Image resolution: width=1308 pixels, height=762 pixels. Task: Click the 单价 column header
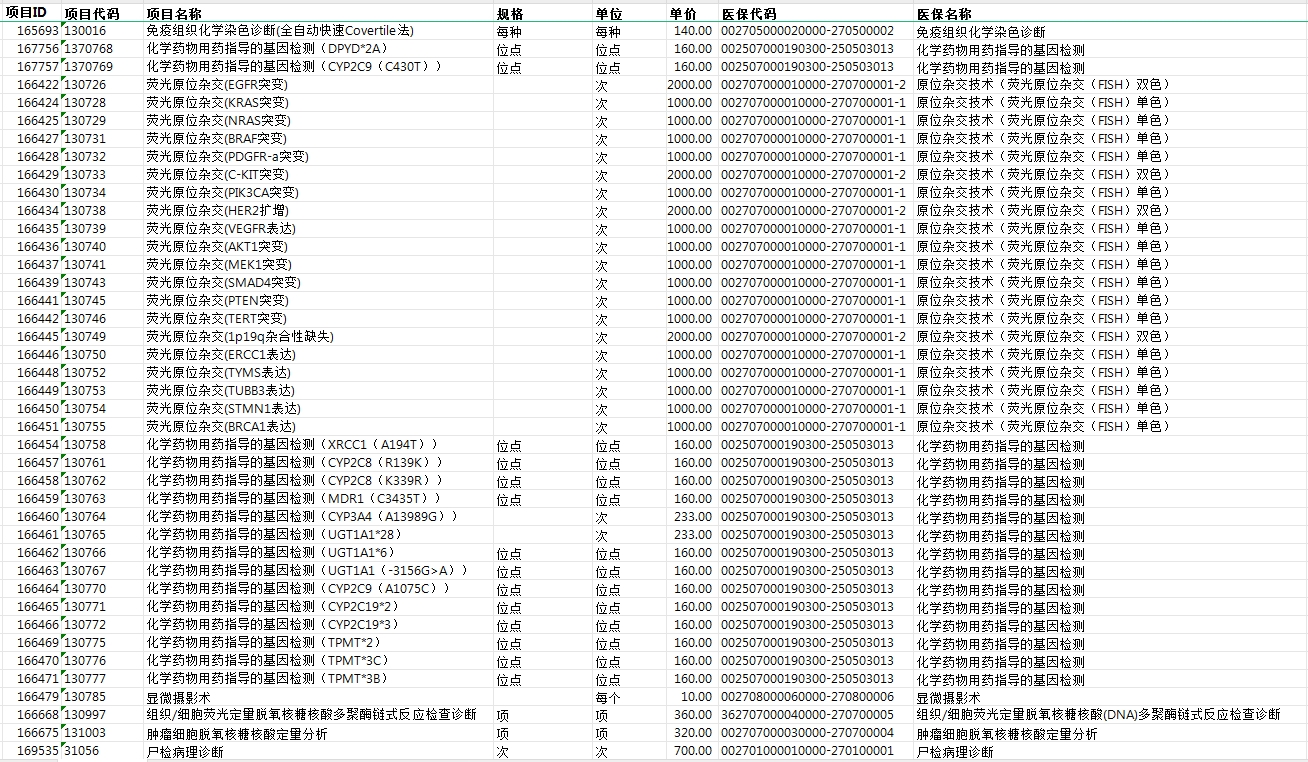683,14
